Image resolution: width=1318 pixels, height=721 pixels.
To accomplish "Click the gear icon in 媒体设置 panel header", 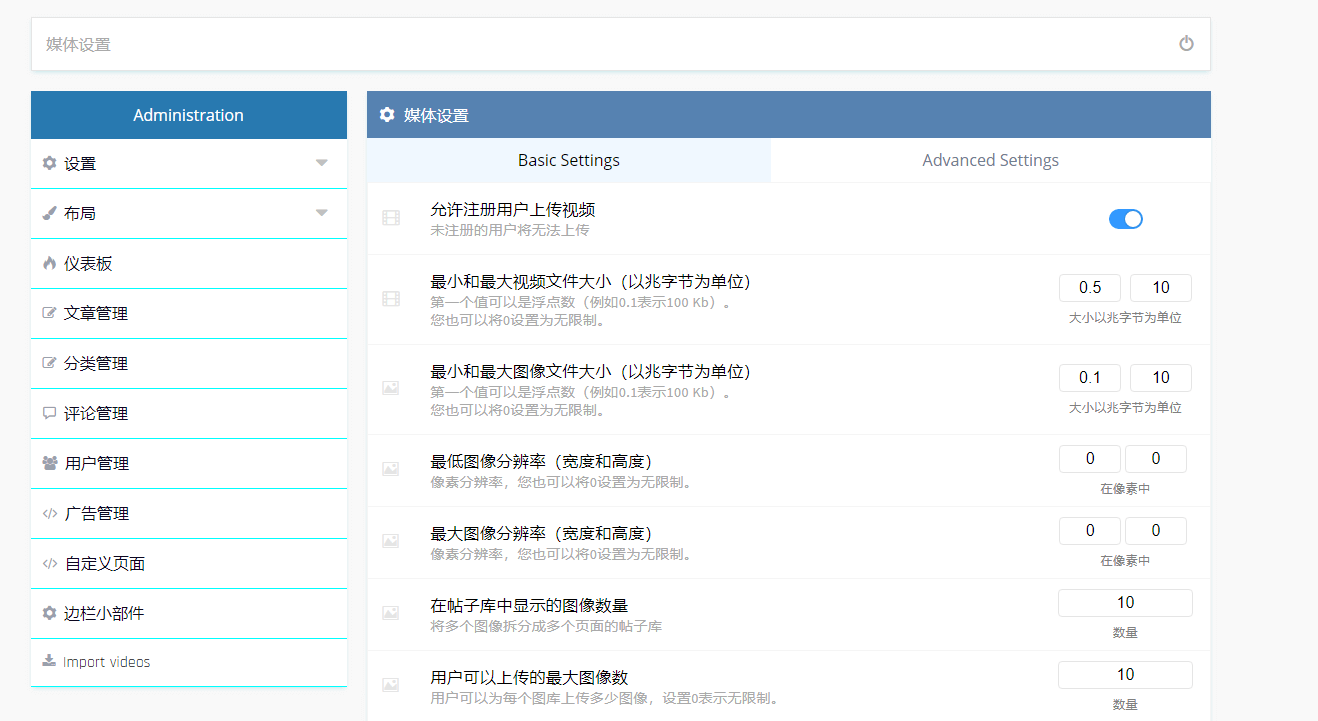I will [x=387, y=115].
